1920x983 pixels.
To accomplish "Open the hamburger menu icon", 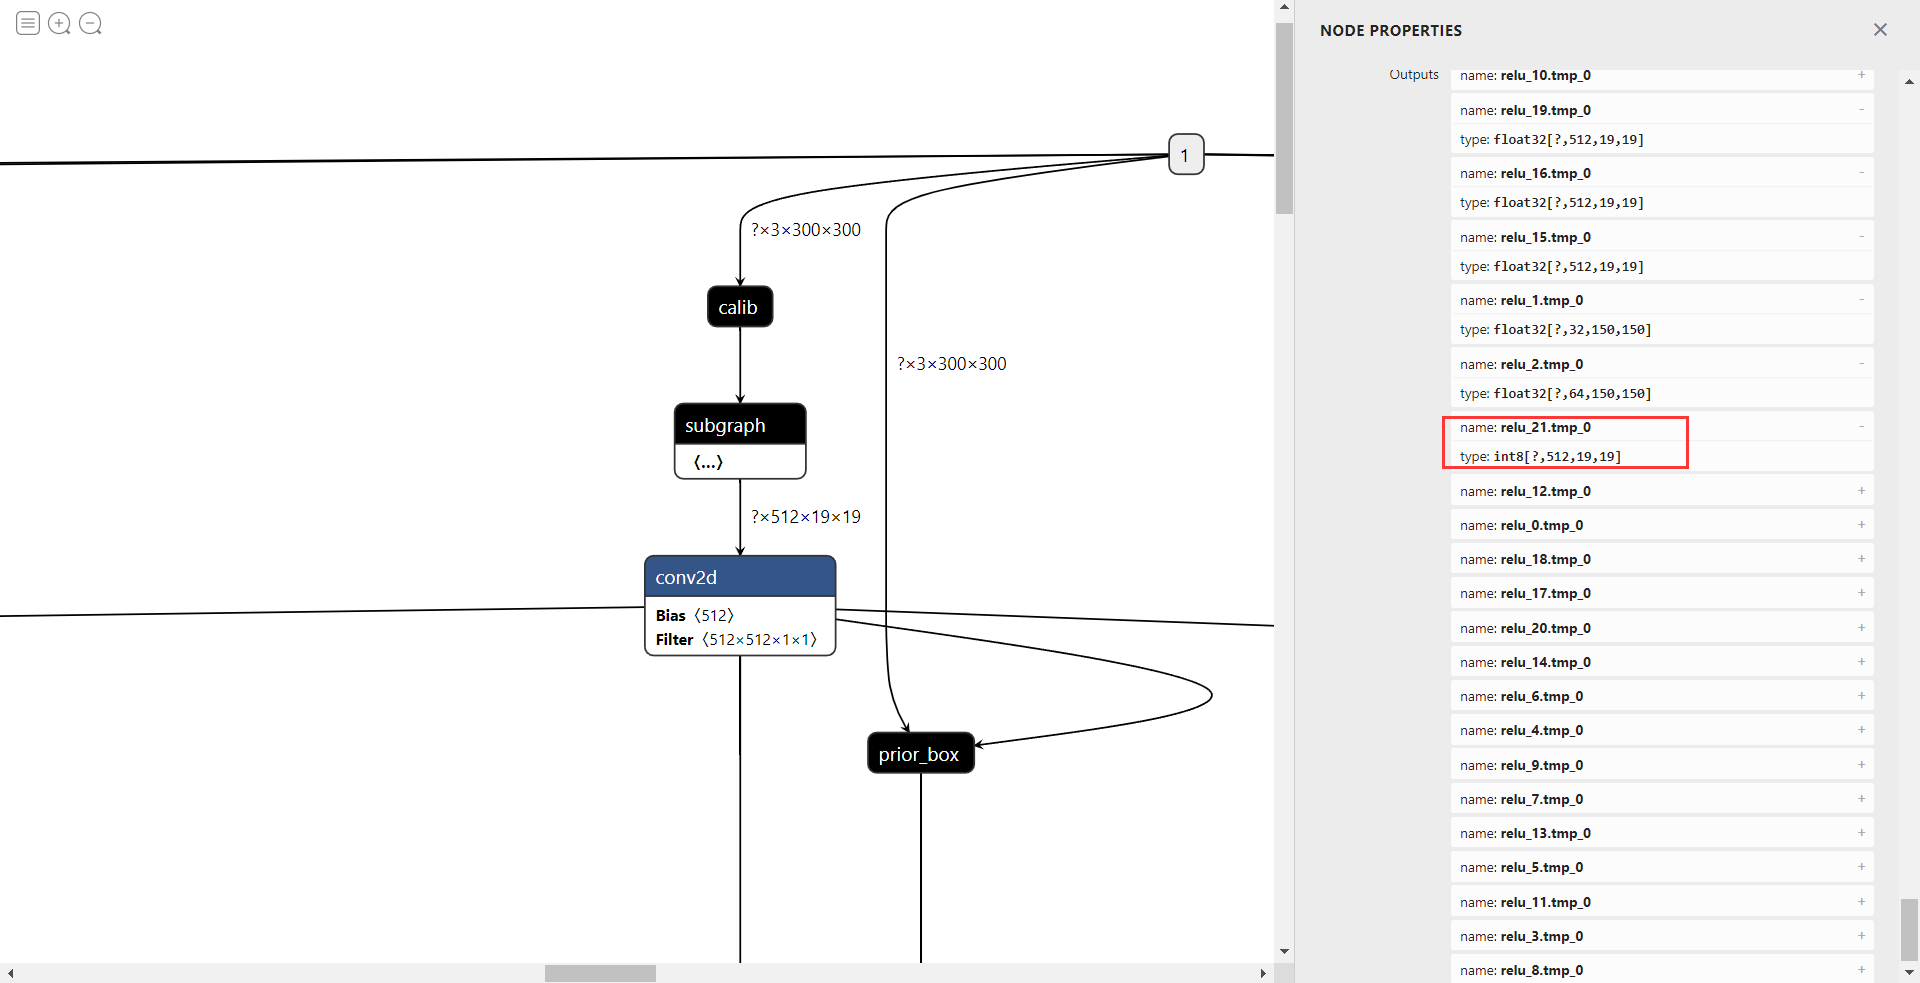I will pyautogui.click(x=28, y=23).
